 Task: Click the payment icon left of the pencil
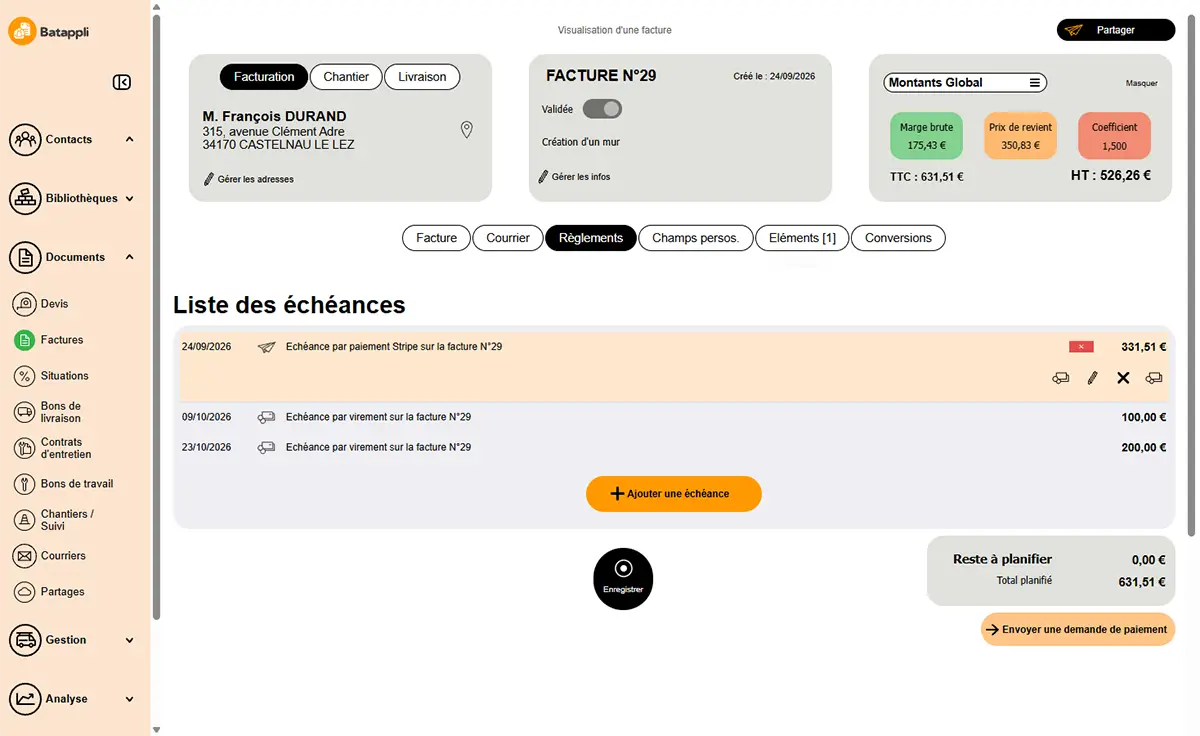coord(1061,378)
